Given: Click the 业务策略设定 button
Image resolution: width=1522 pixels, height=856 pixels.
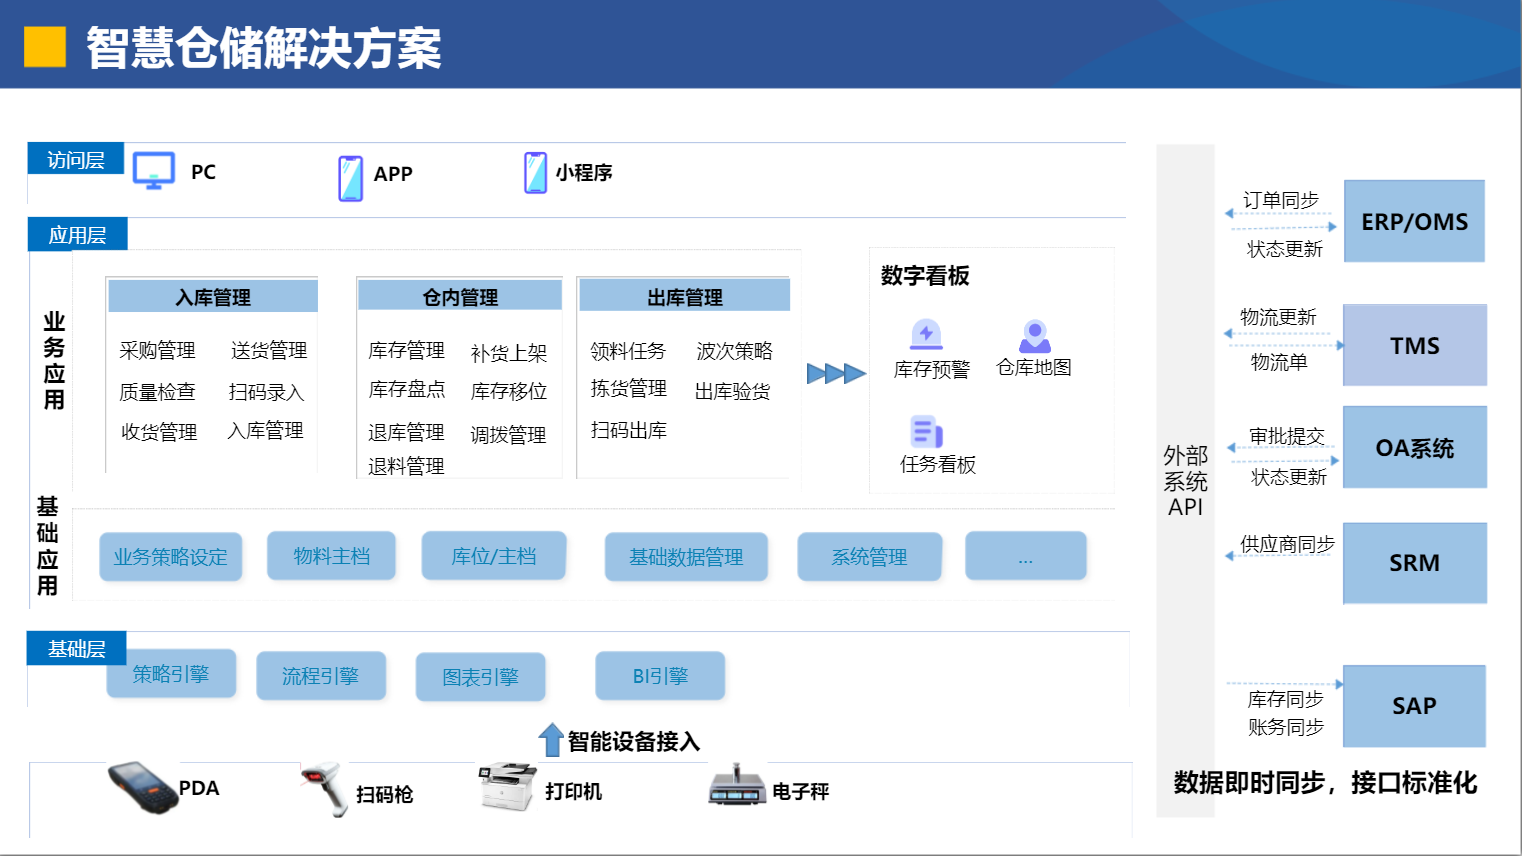Looking at the screenshot, I should pos(171,557).
